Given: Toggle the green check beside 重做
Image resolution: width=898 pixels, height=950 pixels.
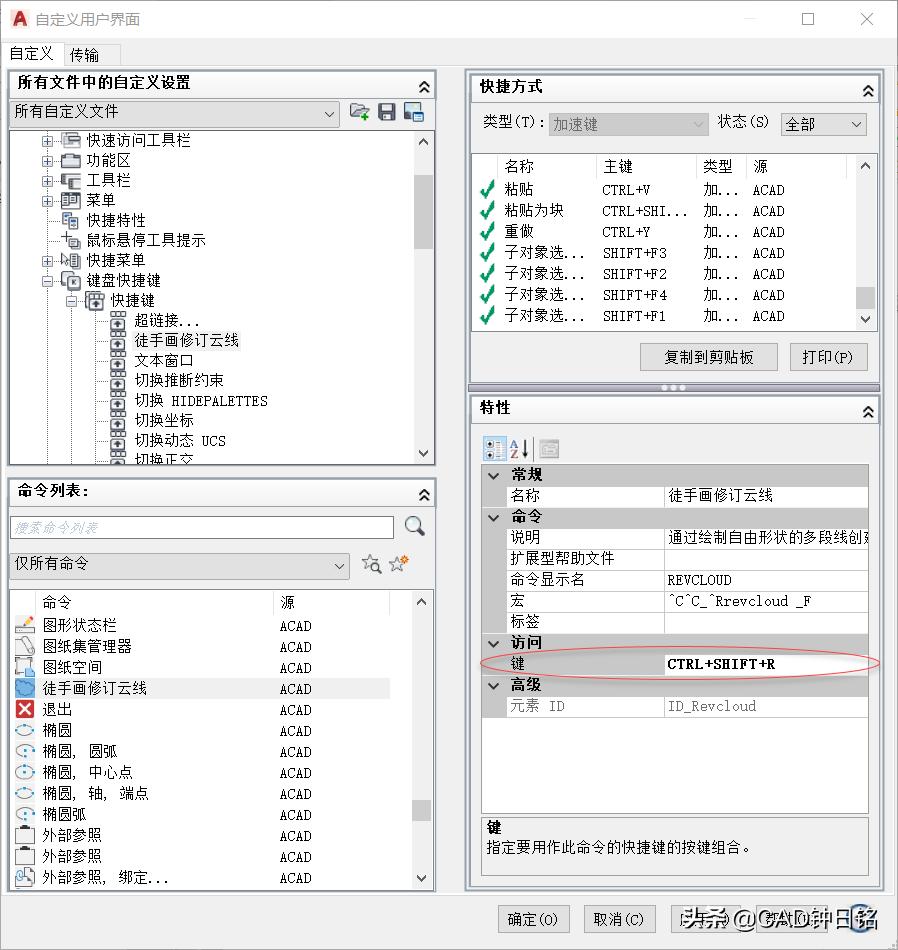Looking at the screenshot, I should 487,231.
